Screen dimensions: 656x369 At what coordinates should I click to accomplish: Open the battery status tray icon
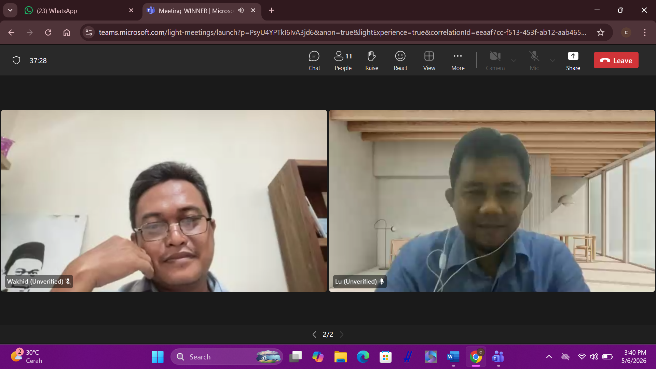pyautogui.click(x=607, y=357)
